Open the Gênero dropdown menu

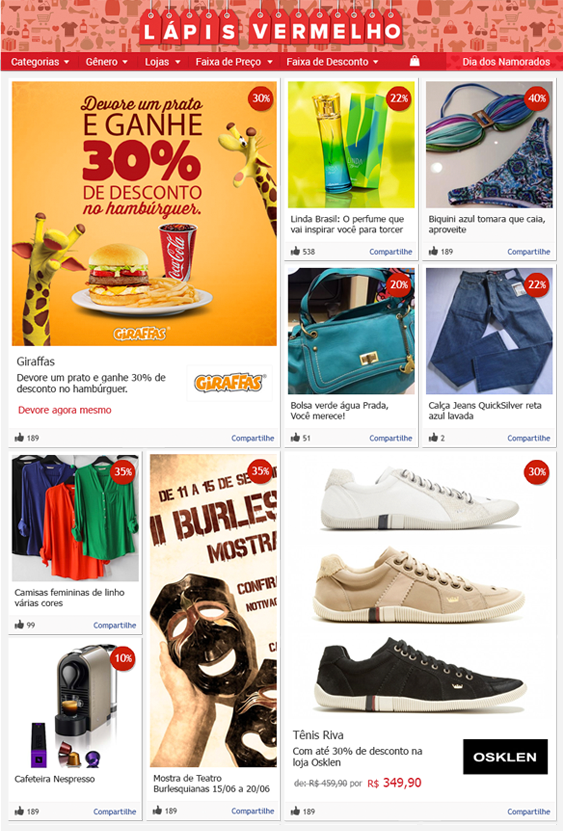(107, 61)
